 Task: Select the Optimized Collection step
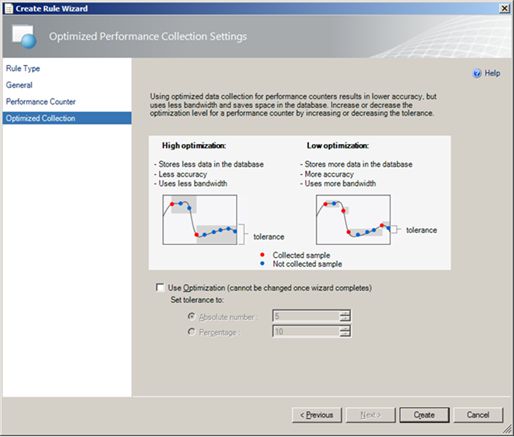click(67, 118)
